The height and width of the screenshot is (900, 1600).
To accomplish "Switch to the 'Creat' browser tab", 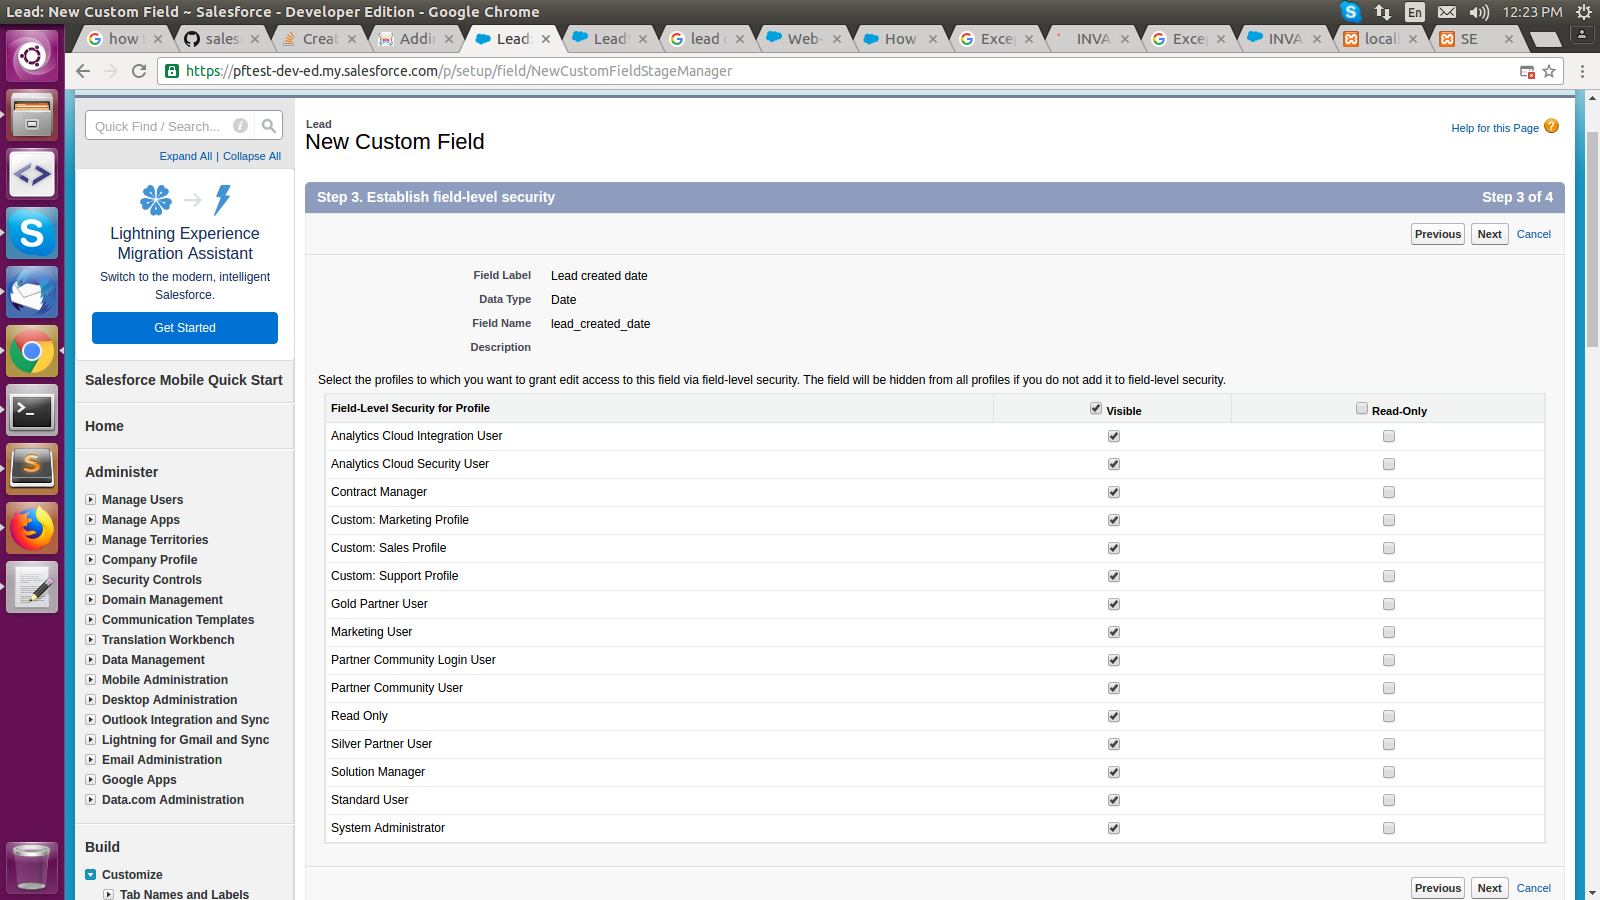I will click(318, 39).
